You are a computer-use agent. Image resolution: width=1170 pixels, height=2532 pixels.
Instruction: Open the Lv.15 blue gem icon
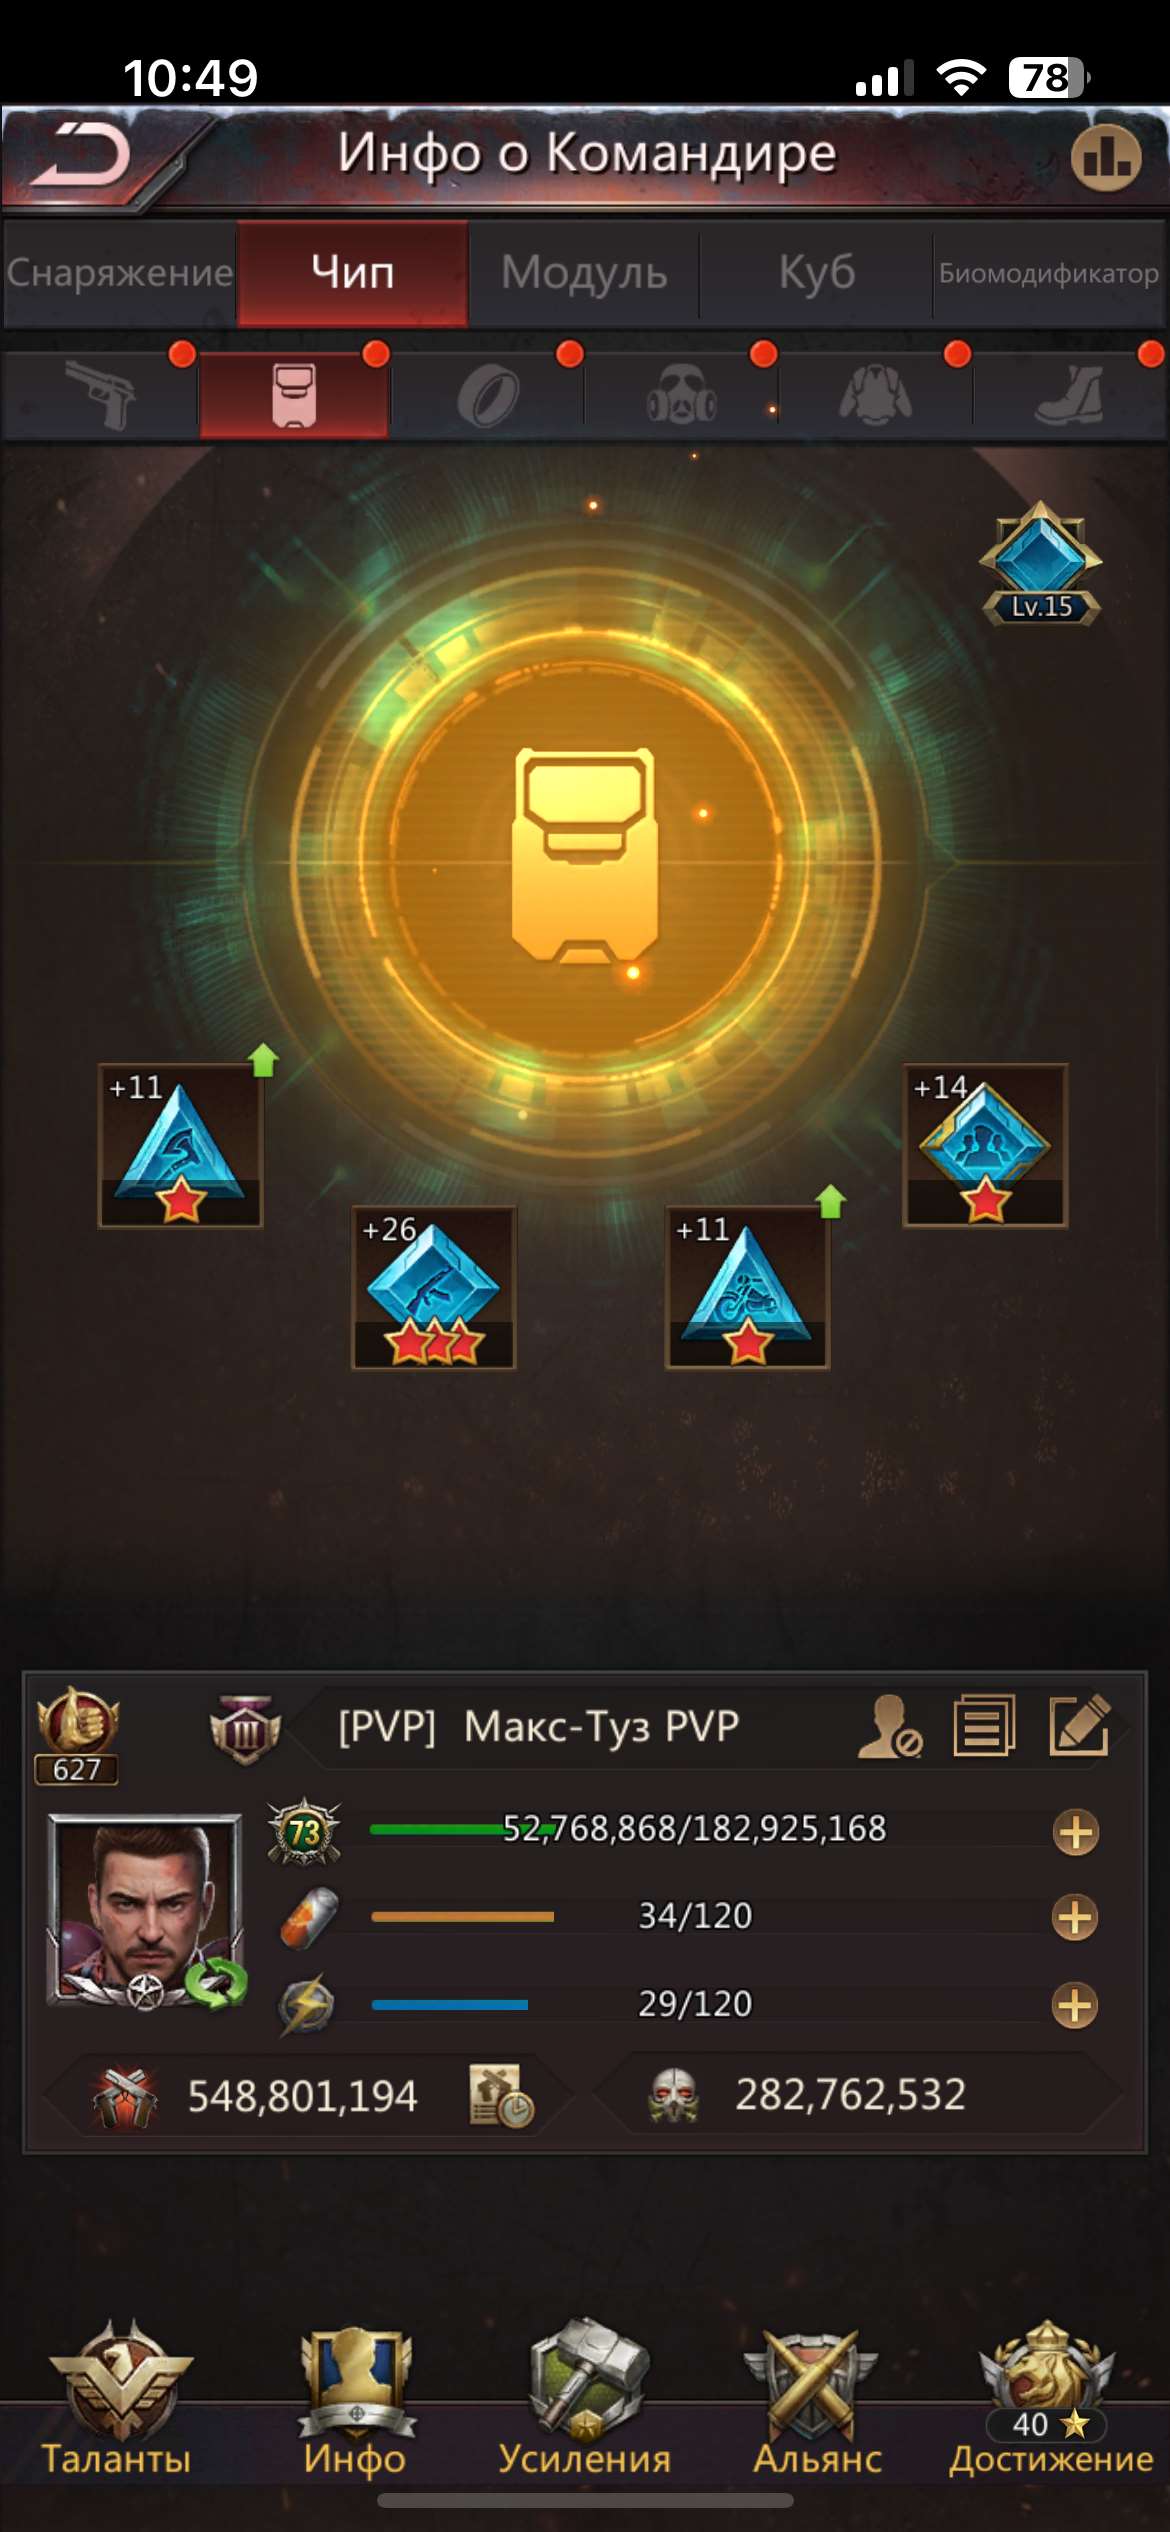(1041, 563)
